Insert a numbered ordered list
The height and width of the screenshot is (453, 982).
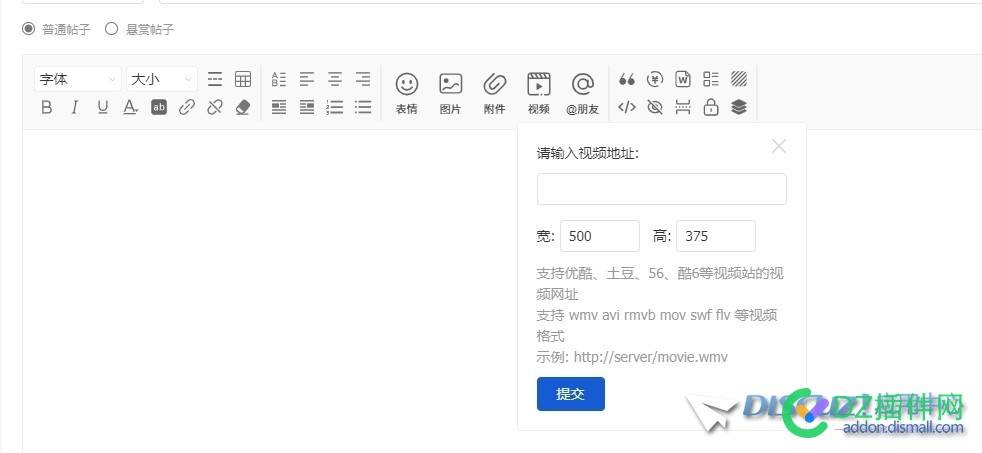335,107
